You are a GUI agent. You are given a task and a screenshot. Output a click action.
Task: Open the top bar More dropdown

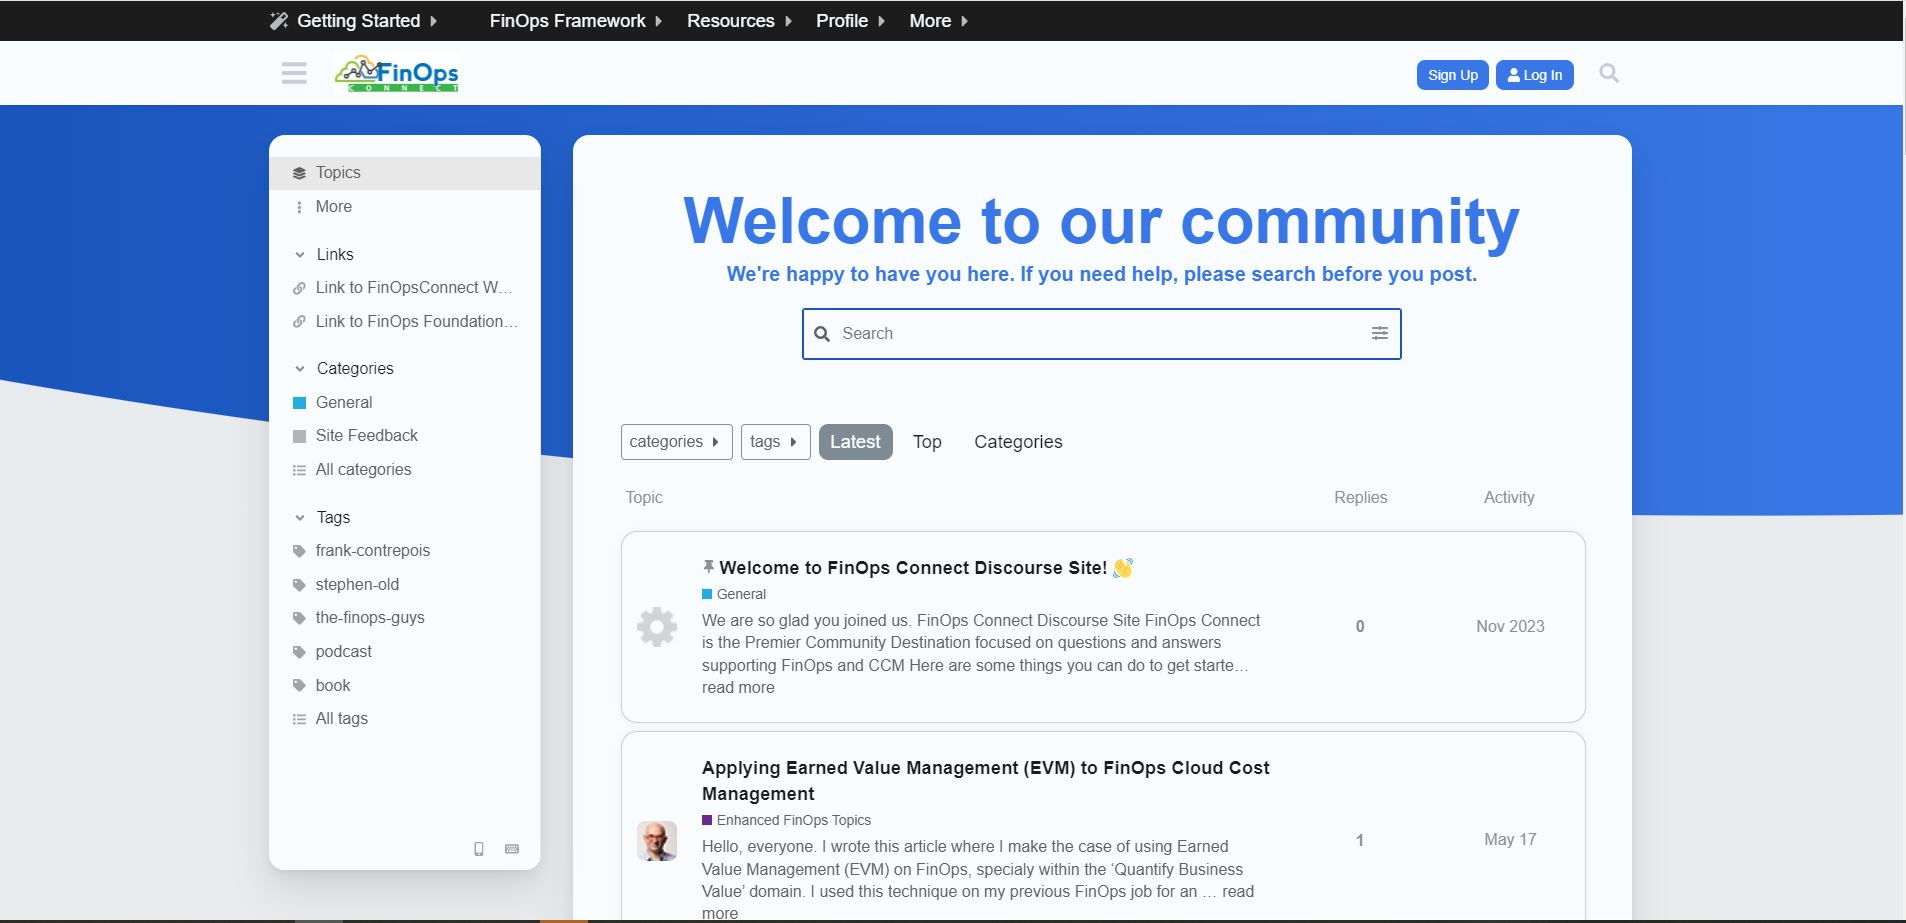click(x=938, y=21)
